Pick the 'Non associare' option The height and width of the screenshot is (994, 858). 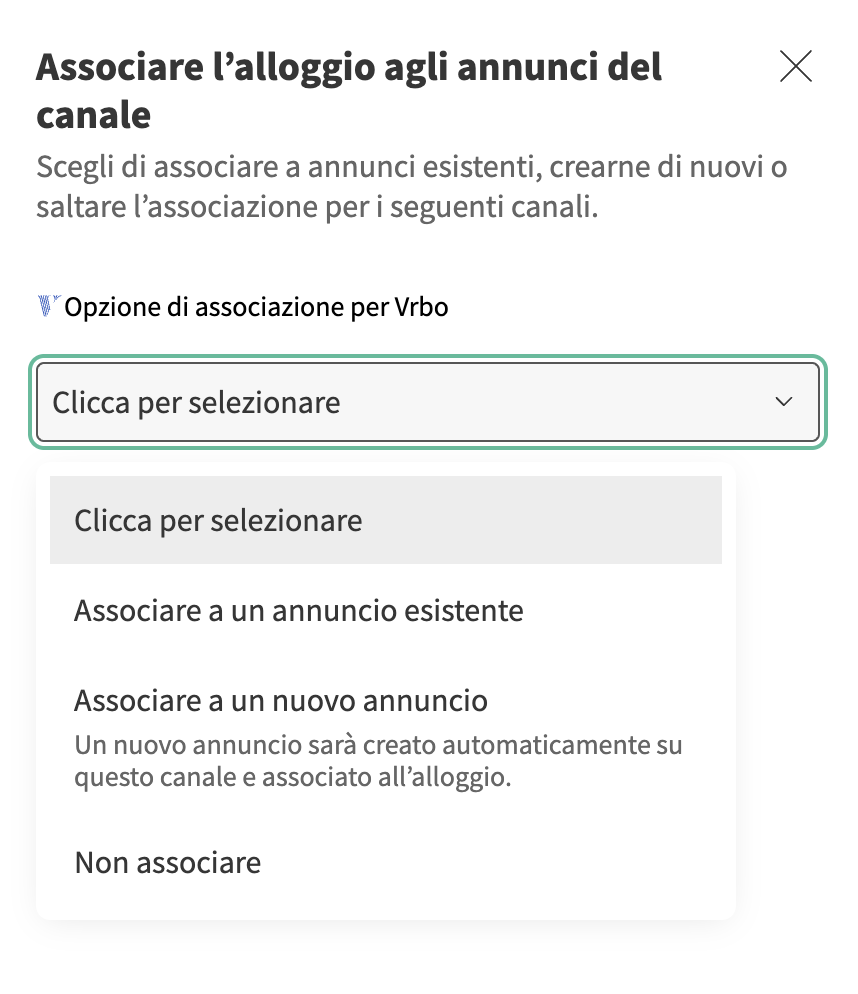(x=167, y=862)
